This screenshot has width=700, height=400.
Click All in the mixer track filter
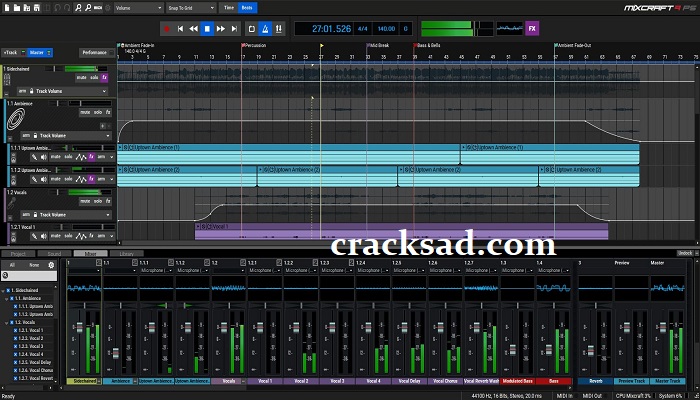point(12,265)
